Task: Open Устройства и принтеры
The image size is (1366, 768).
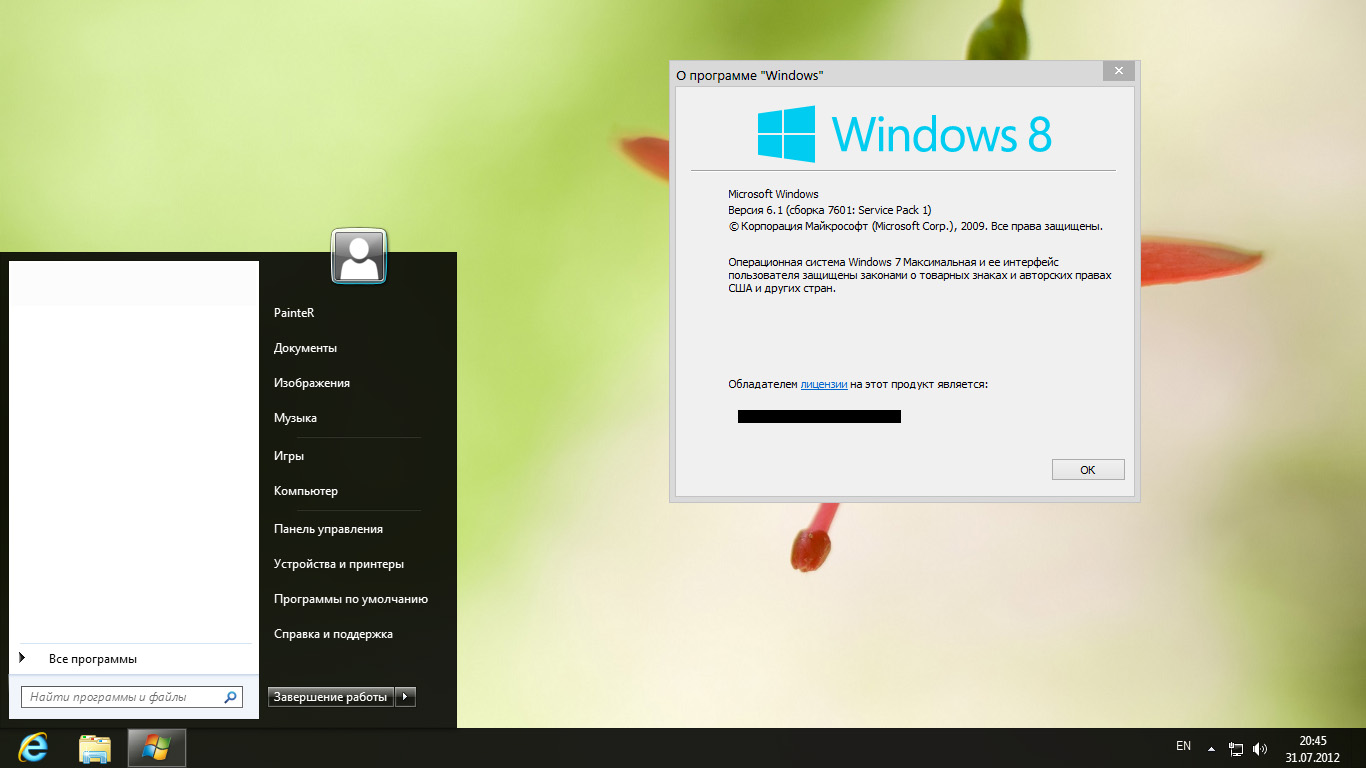Action: (339, 564)
